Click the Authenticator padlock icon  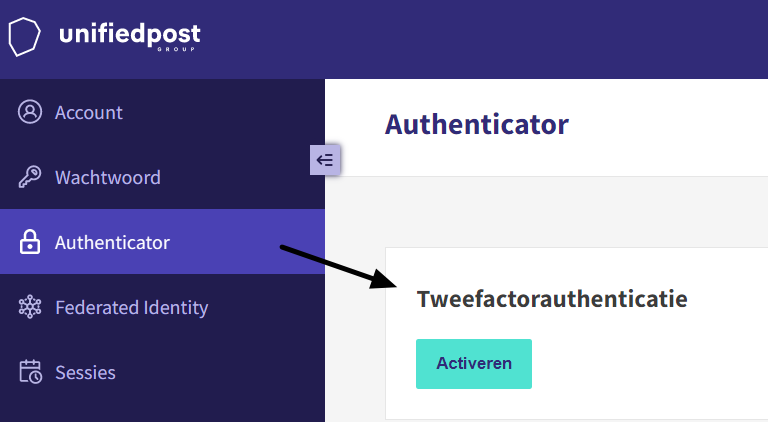[30, 242]
